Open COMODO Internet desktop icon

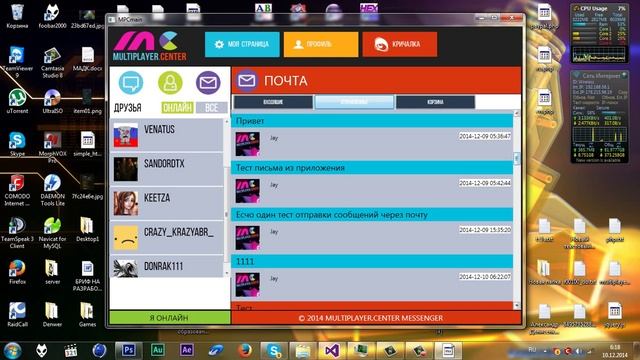tap(17, 190)
